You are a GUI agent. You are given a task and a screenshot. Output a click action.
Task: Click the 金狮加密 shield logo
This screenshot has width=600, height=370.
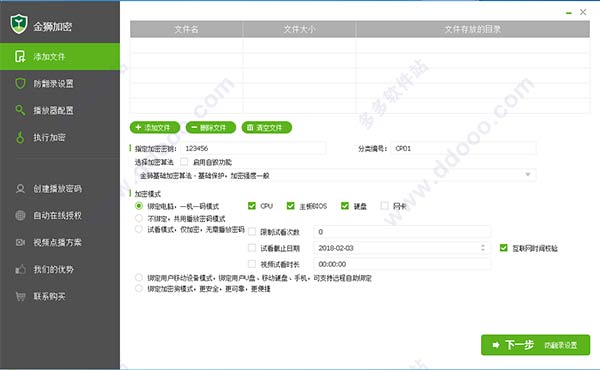tap(19, 24)
